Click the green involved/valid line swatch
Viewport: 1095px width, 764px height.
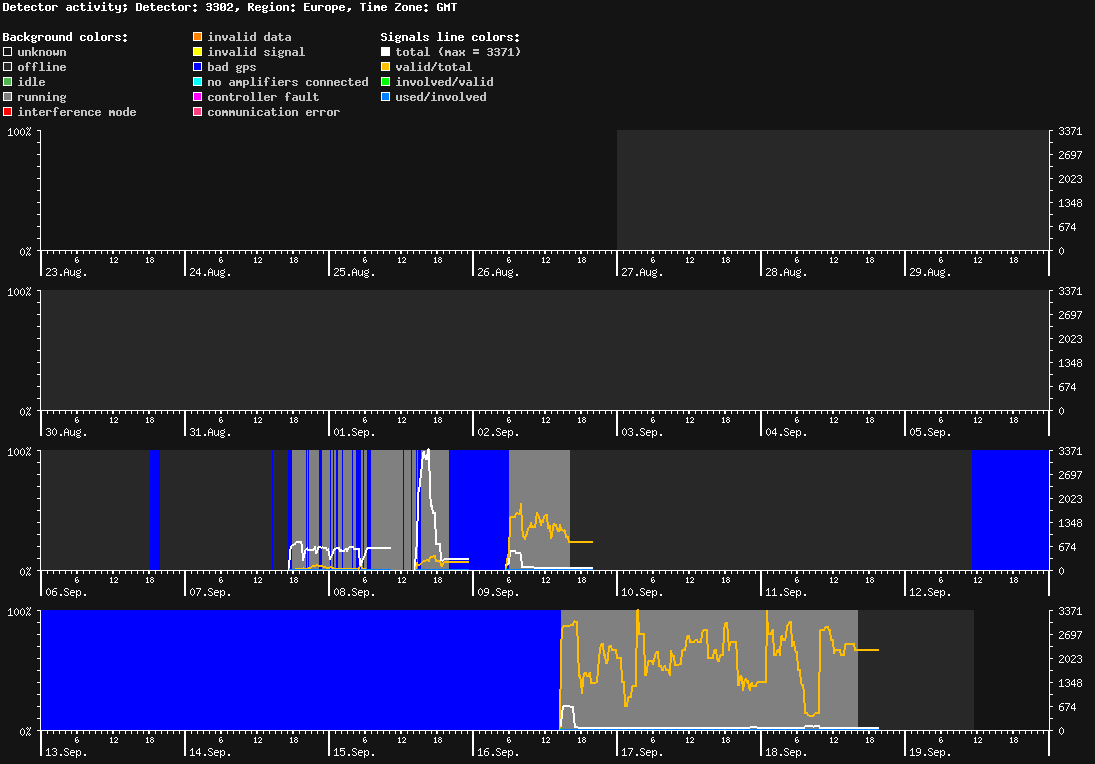click(x=385, y=82)
